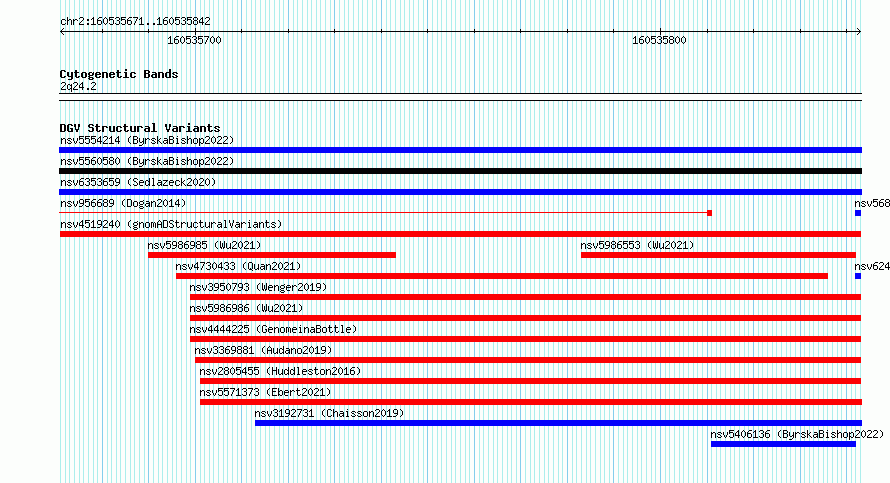This screenshot has height=483, width=890.
Task: Open variant nsv3192731 (Chaisson2019) label
Action: click(x=329, y=413)
